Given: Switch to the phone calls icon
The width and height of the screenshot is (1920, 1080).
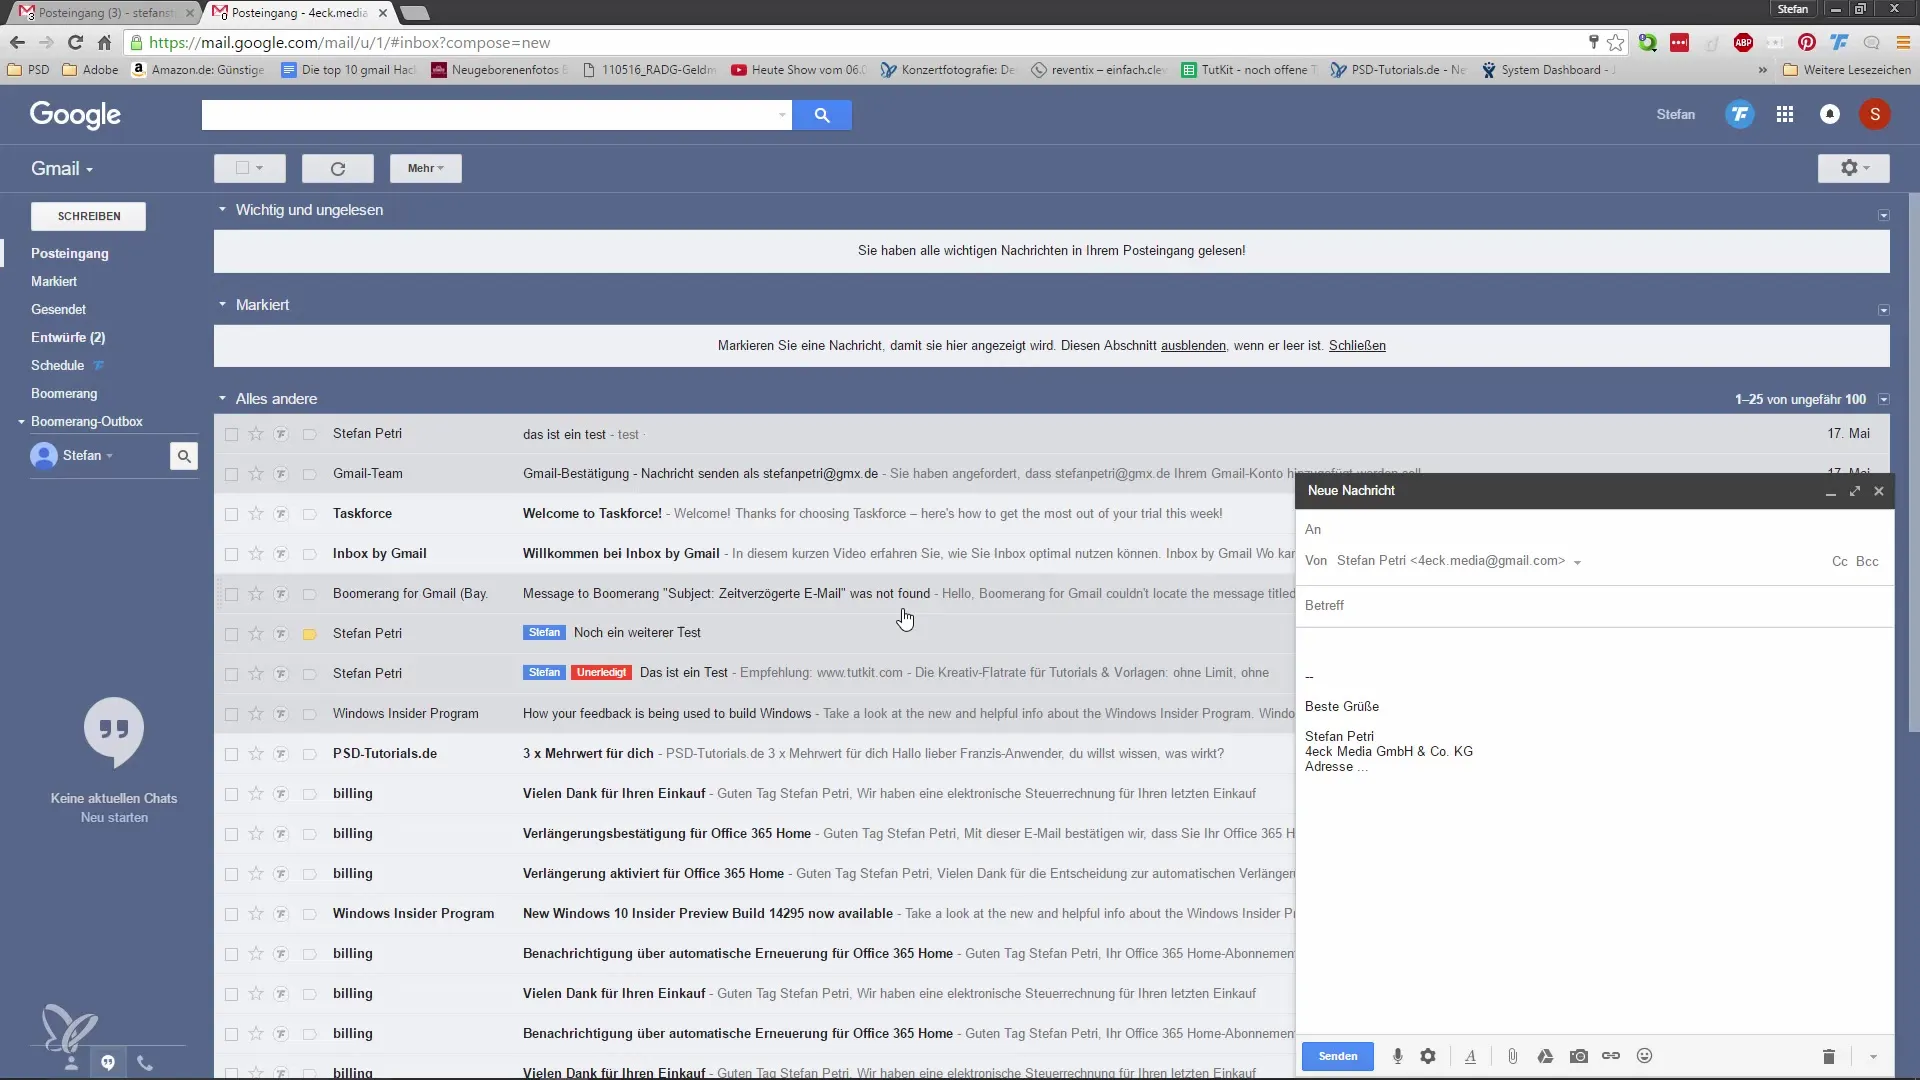Looking at the screenshot, I should tap(145, 1063).
